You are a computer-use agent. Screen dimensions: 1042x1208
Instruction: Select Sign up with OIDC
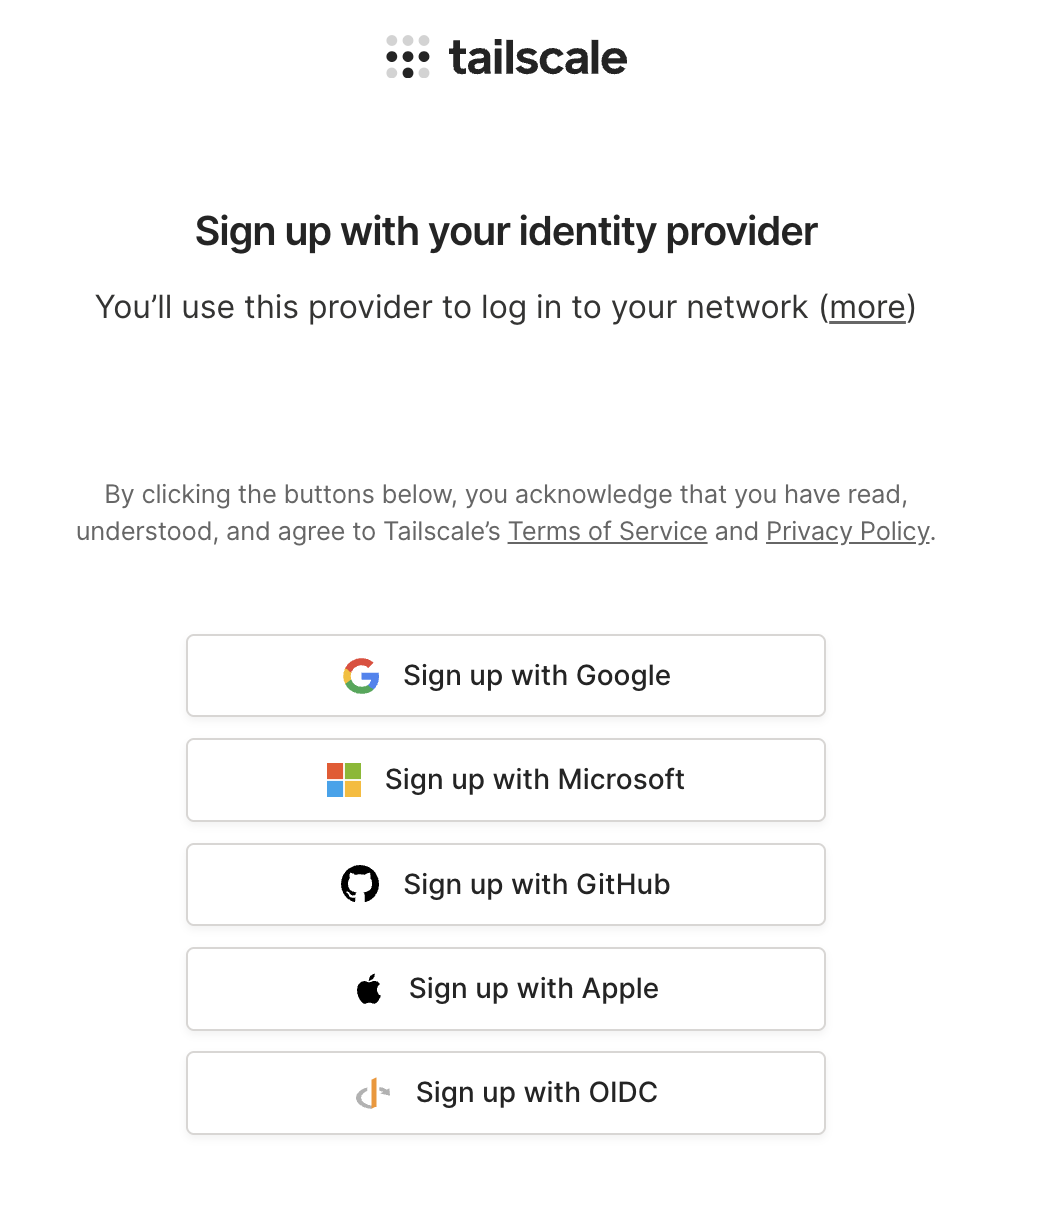coord(505,1092)
